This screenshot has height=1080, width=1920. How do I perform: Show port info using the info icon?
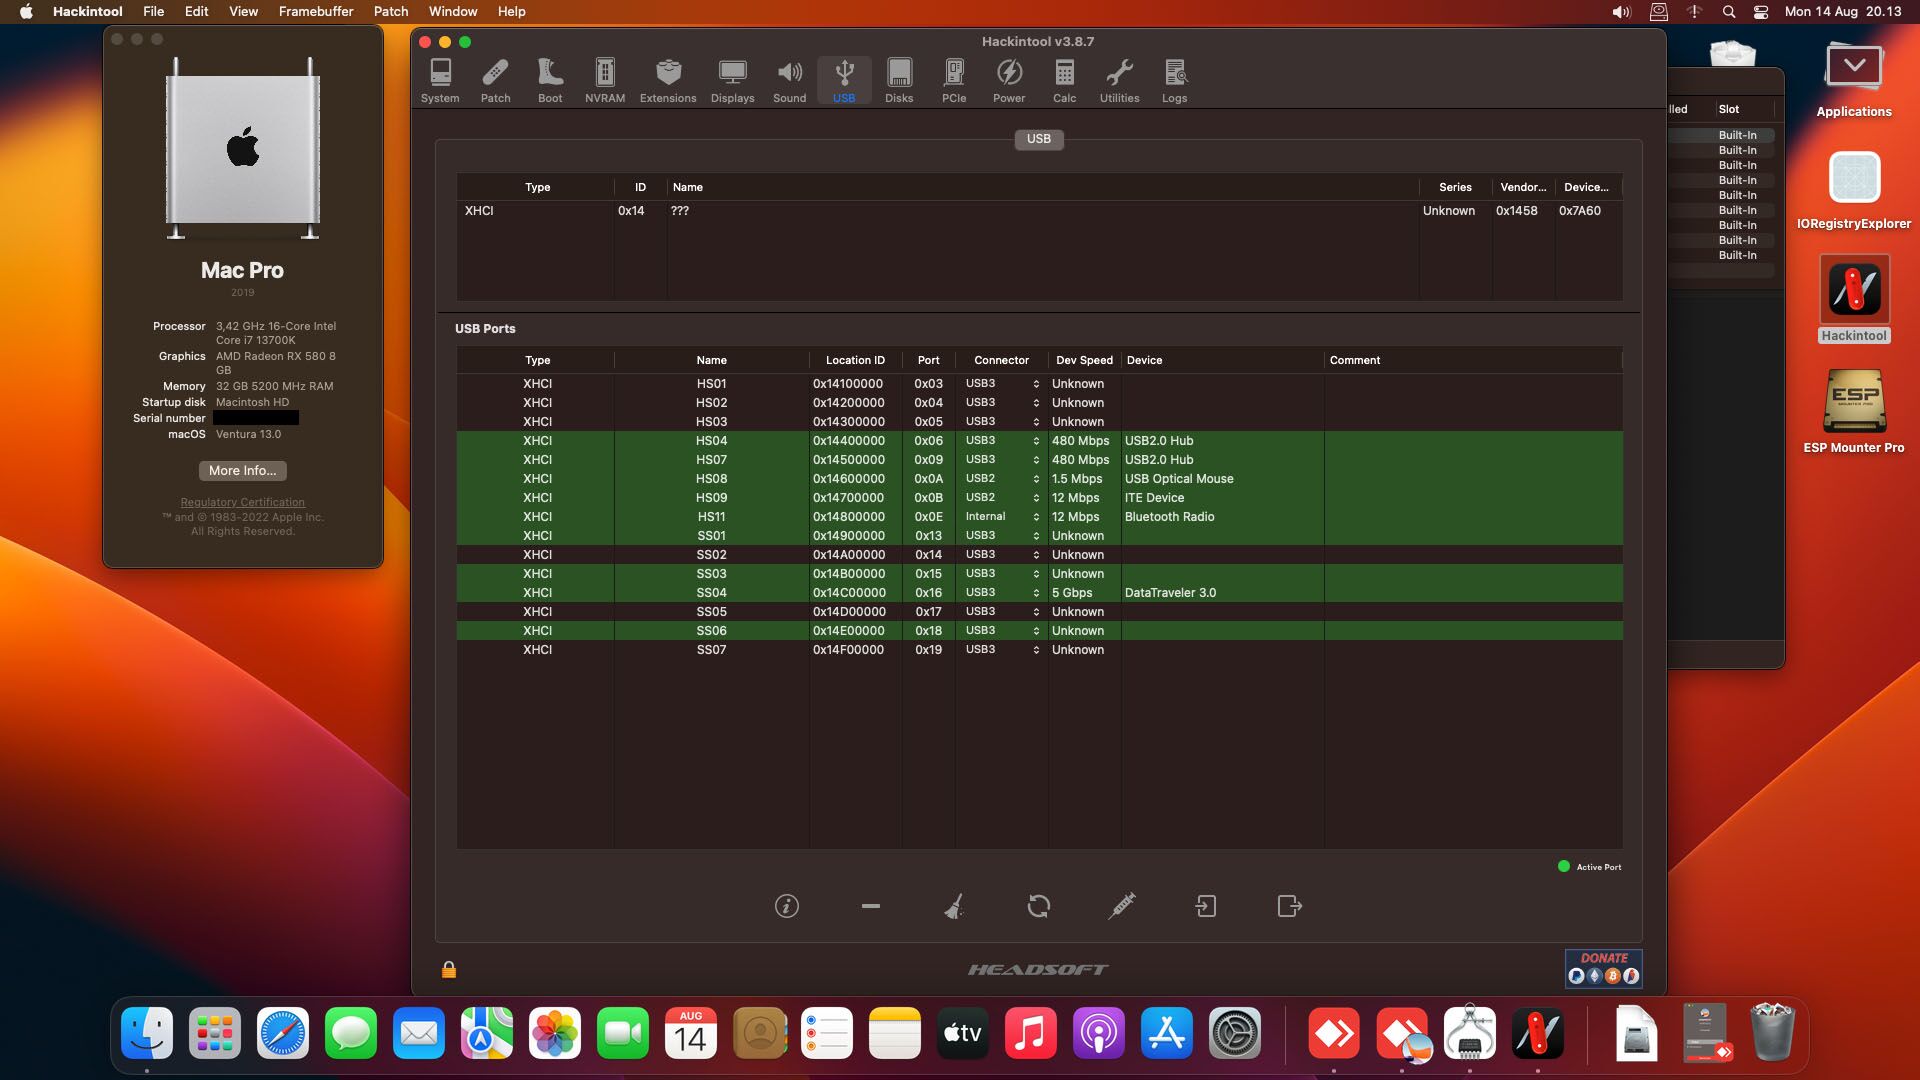click(786, 906)
